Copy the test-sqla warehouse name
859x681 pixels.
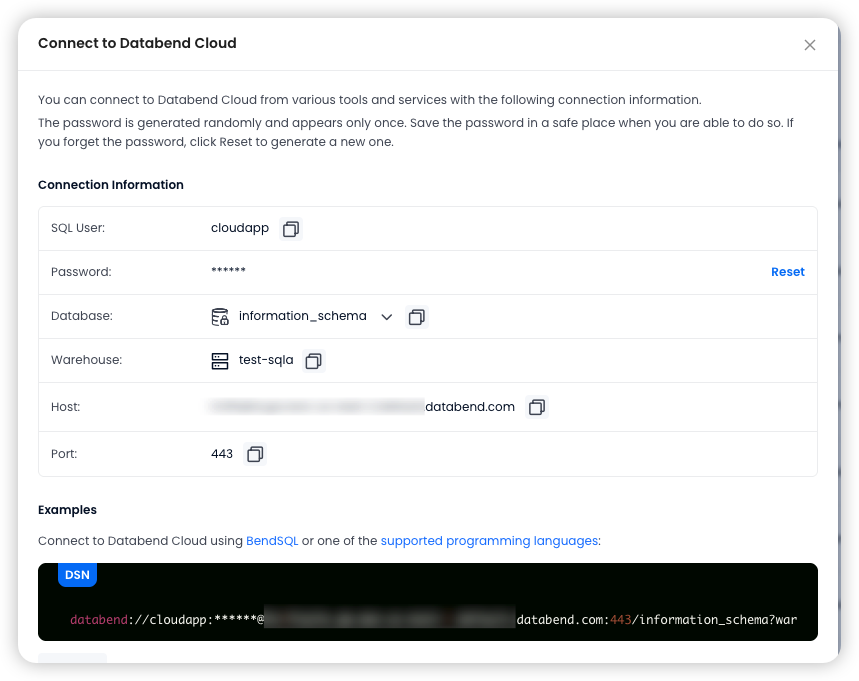point(313,360)
